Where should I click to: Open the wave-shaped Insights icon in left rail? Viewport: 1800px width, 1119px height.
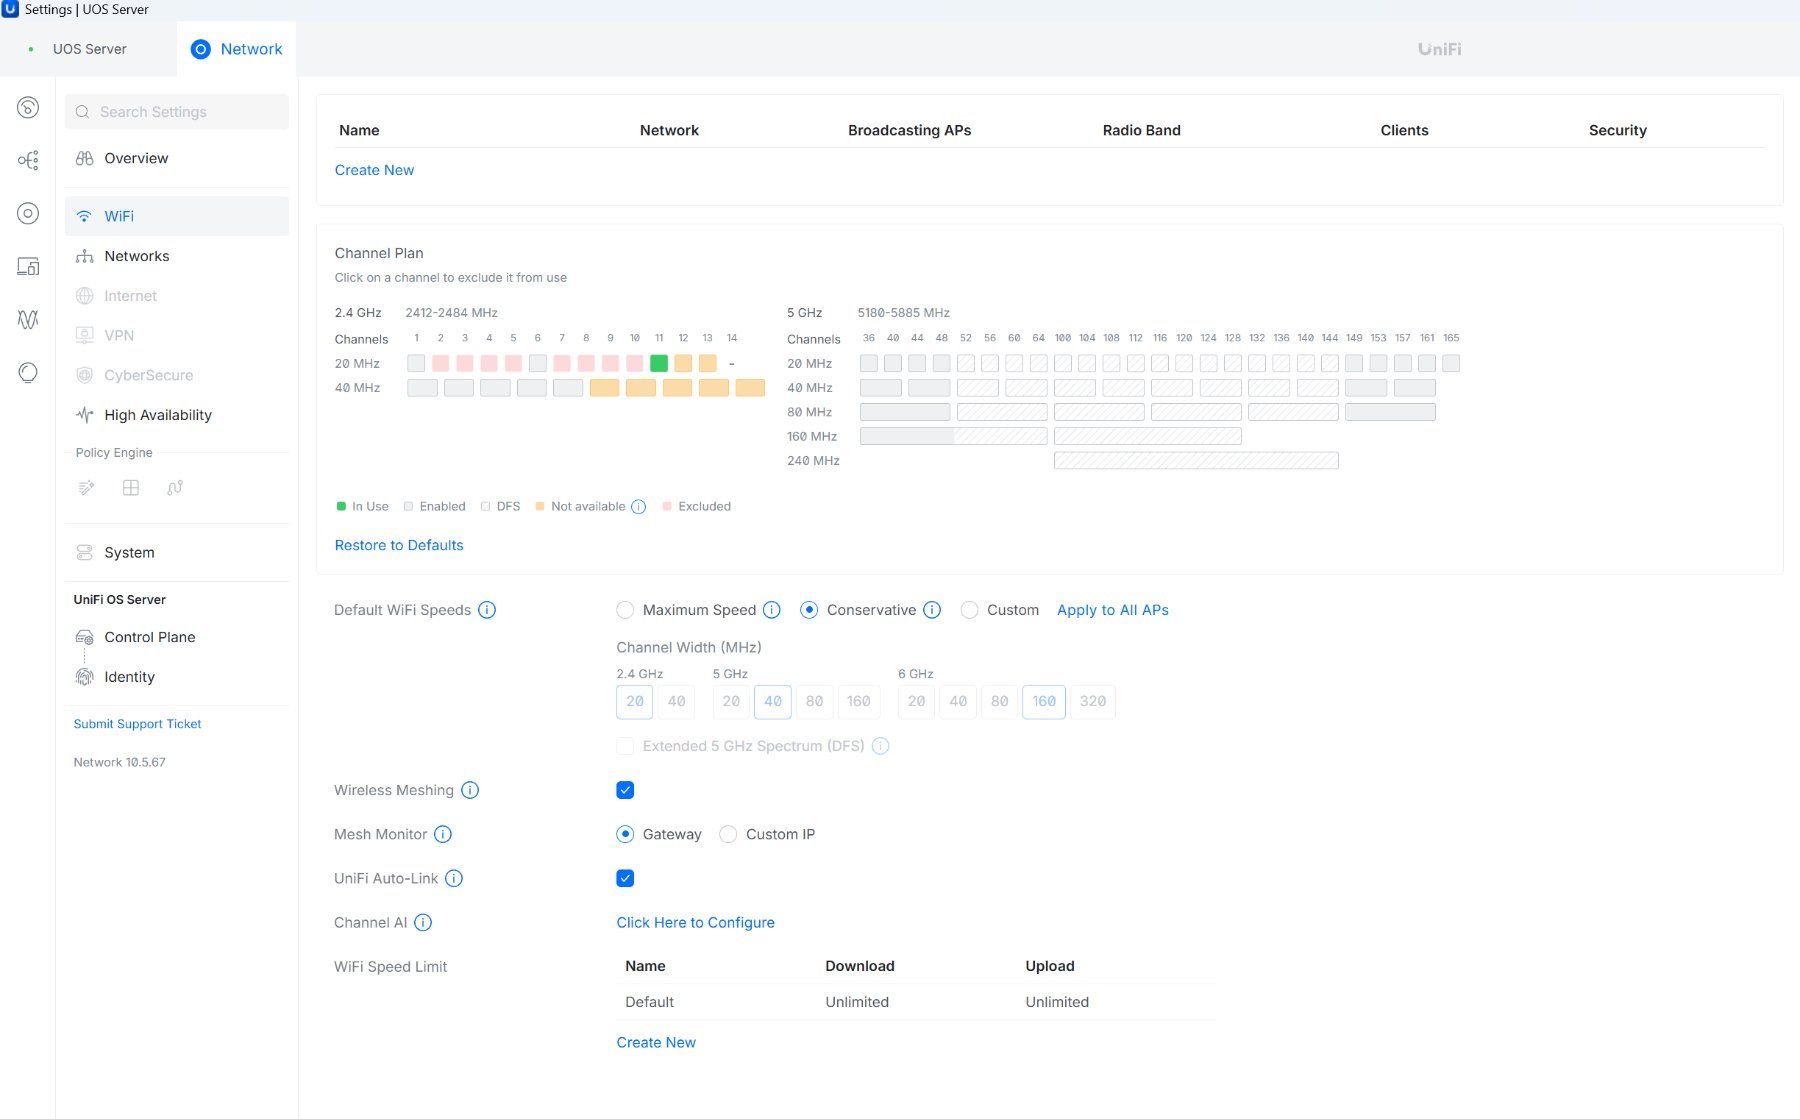(28, 319)
